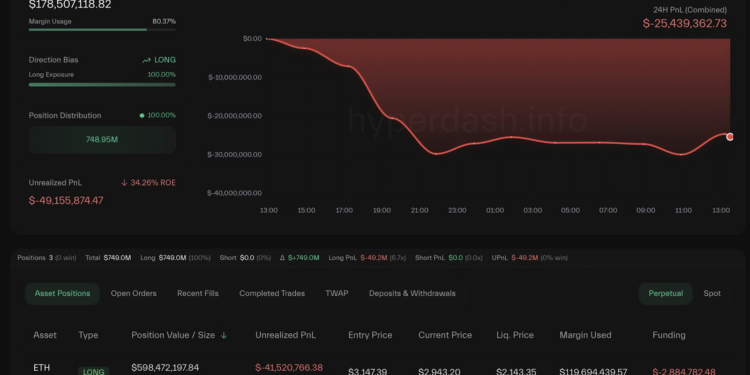This screenshot has width=750, height=375.
Task: Click the Entry Price column header
Action: pos(370,335)
